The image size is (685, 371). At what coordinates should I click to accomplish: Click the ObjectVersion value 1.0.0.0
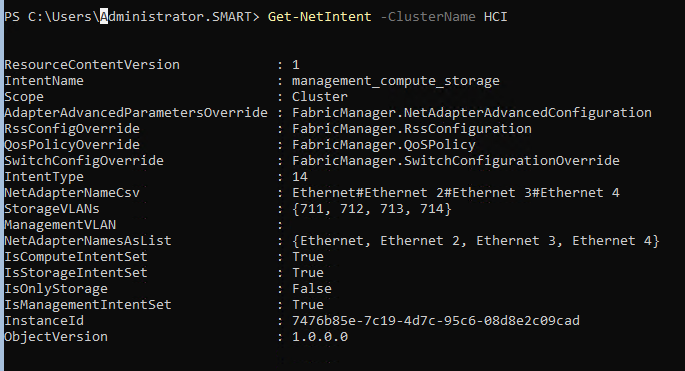point(320,337)
